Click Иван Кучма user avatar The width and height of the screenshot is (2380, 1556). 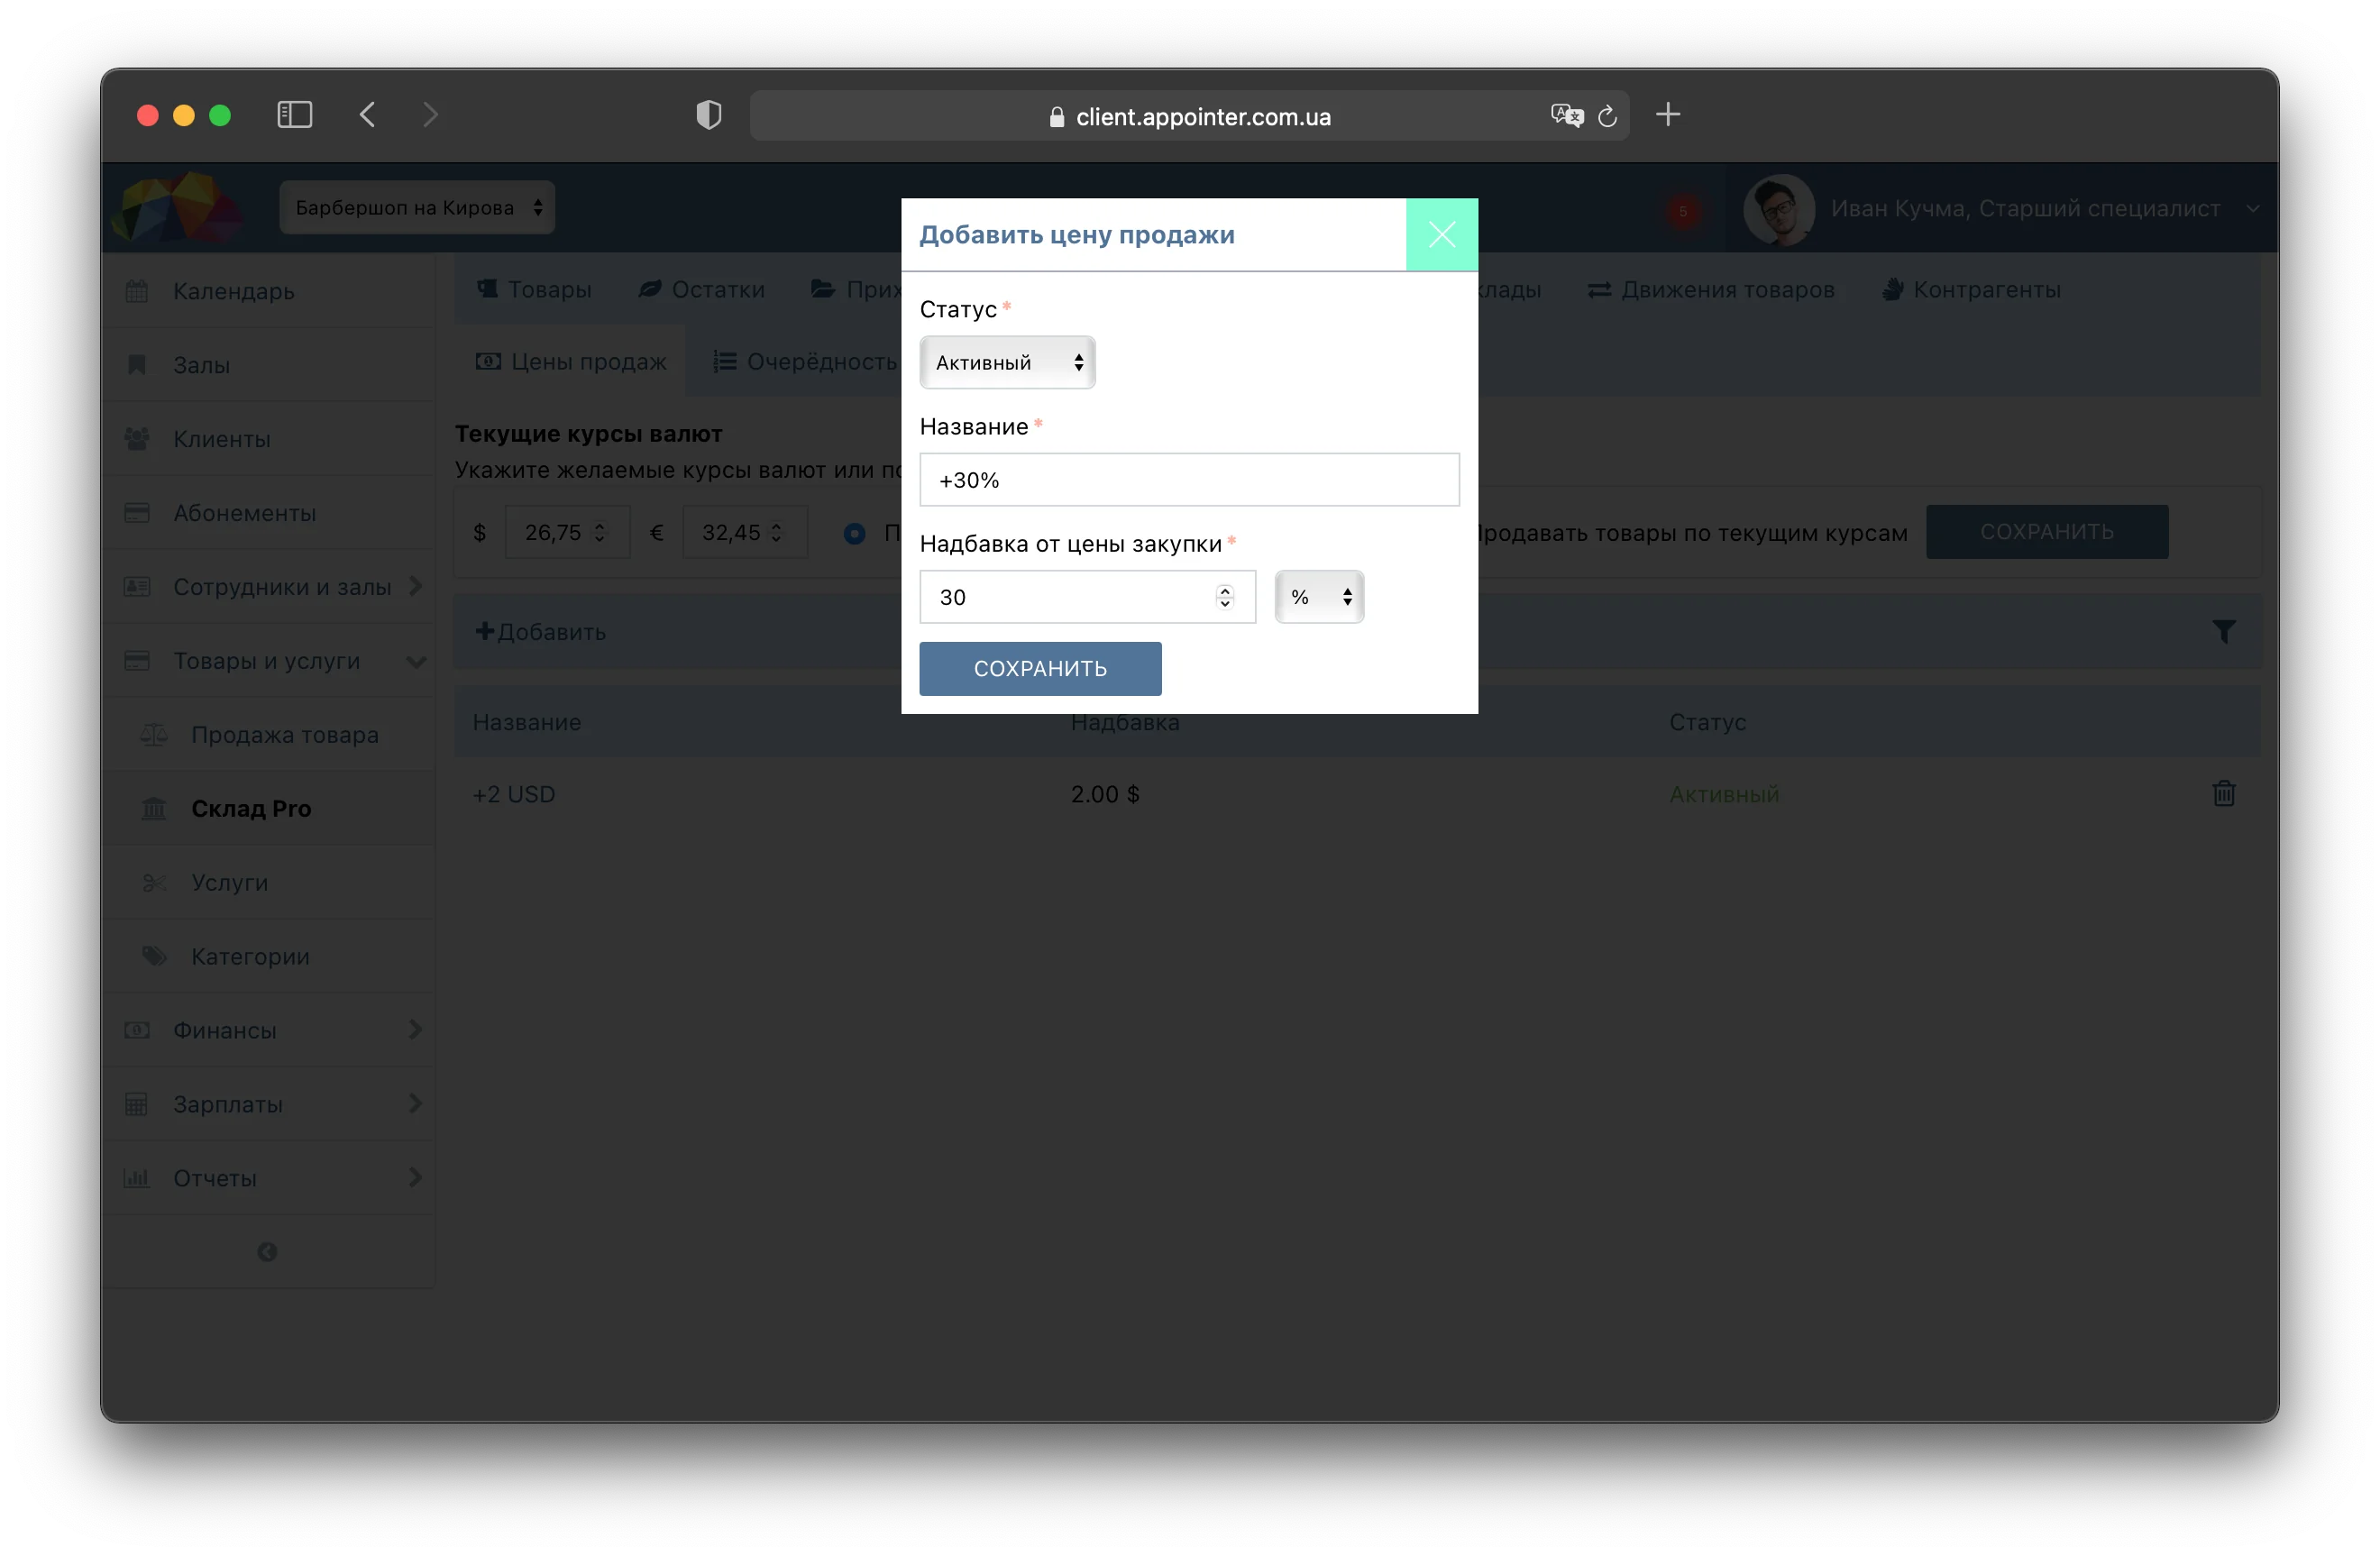(x=1778, y=209)
